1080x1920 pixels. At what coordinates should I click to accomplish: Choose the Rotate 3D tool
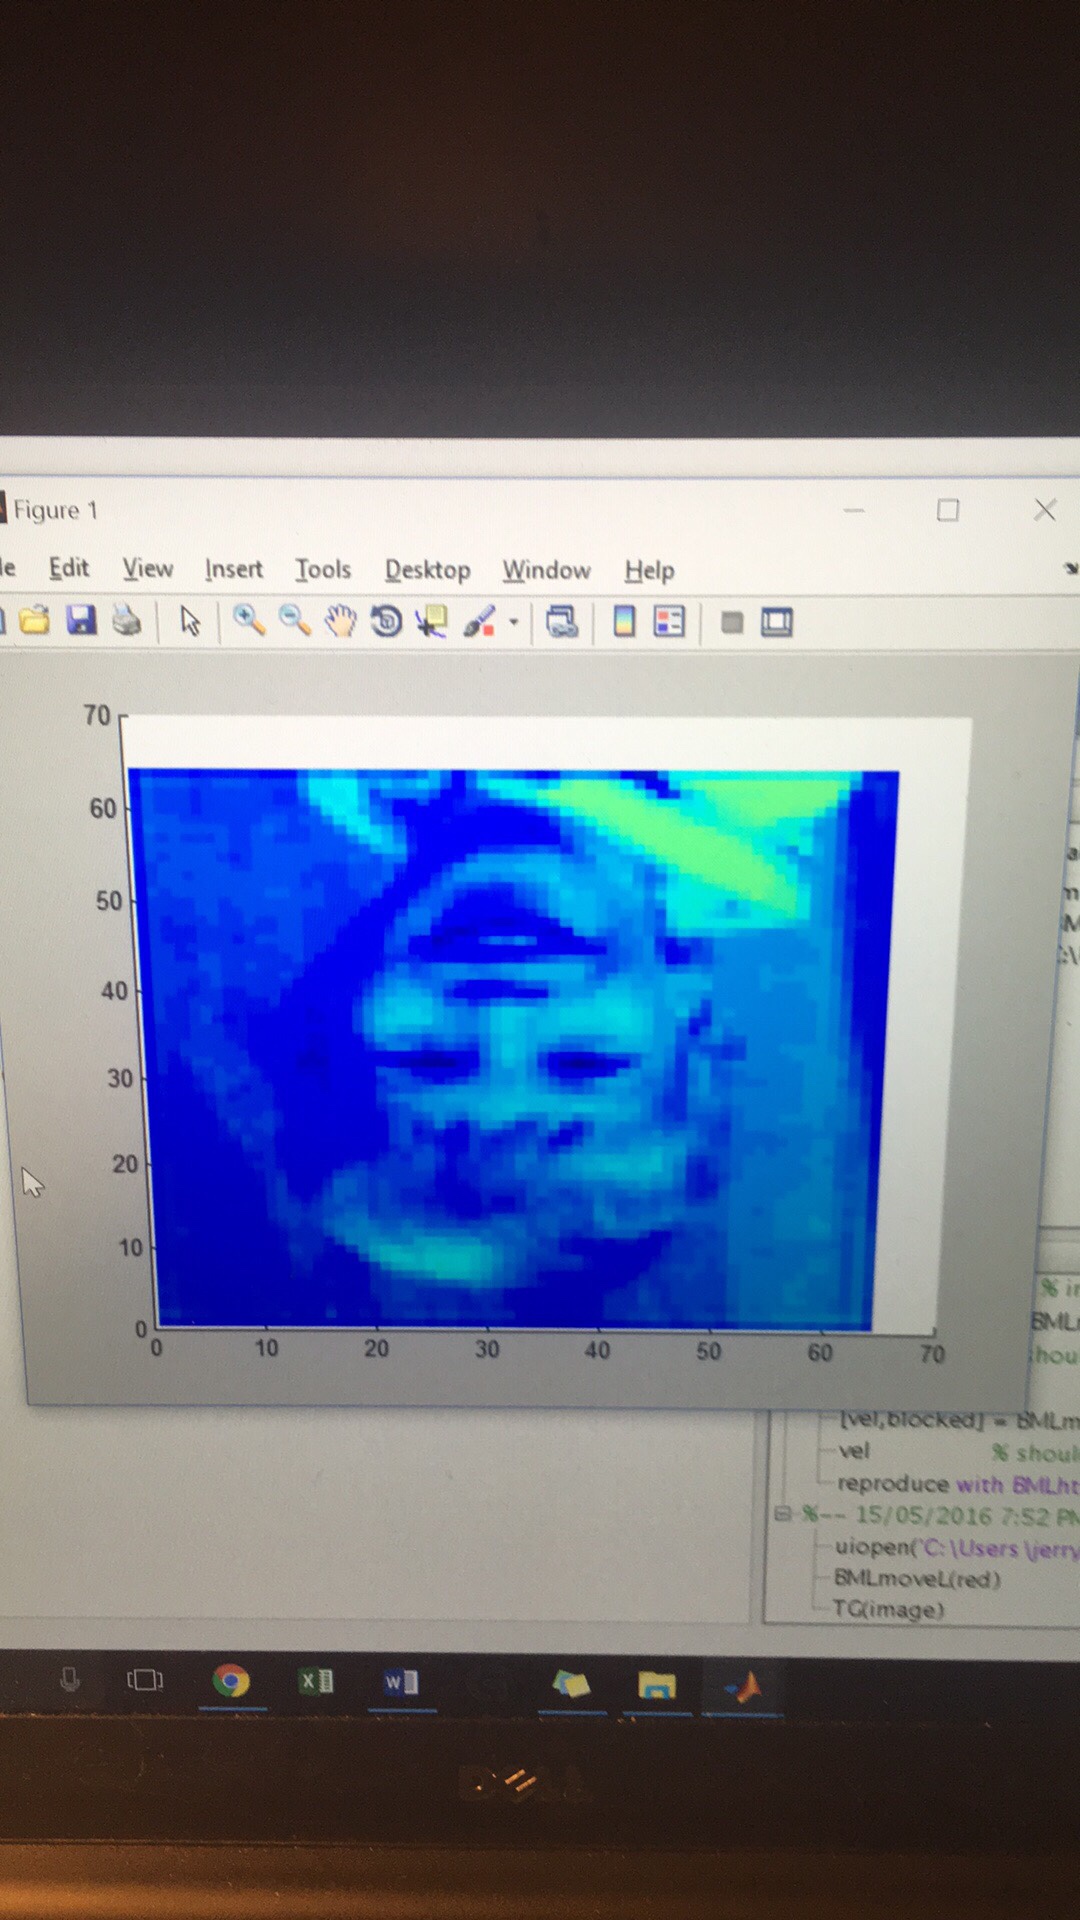[386, 622]
